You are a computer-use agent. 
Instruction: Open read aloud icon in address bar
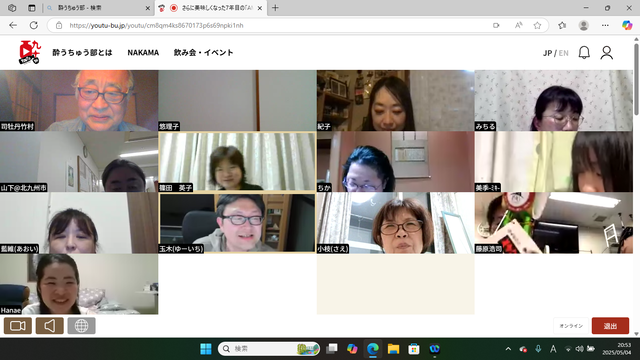click(x=518, y=25)
